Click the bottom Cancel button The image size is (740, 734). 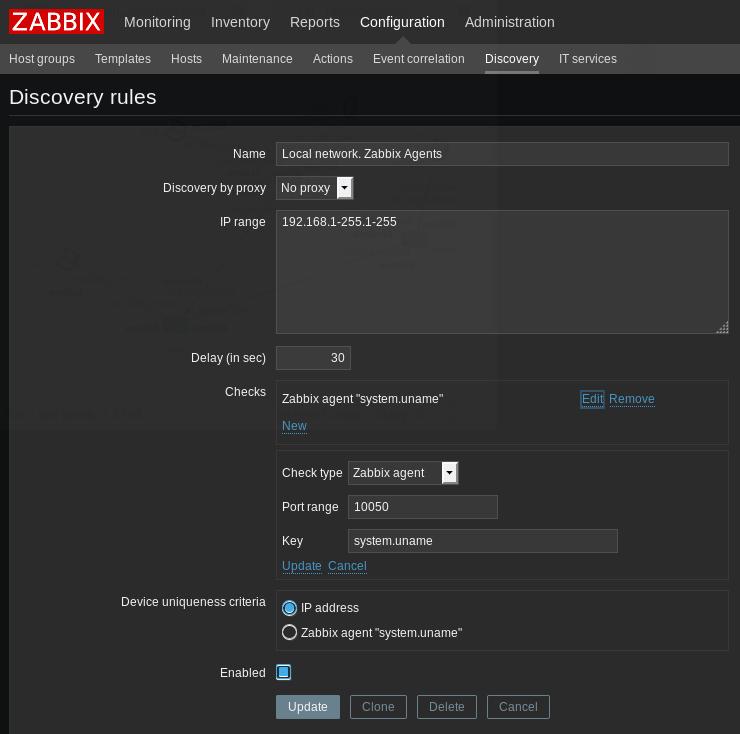pos(518,707)
